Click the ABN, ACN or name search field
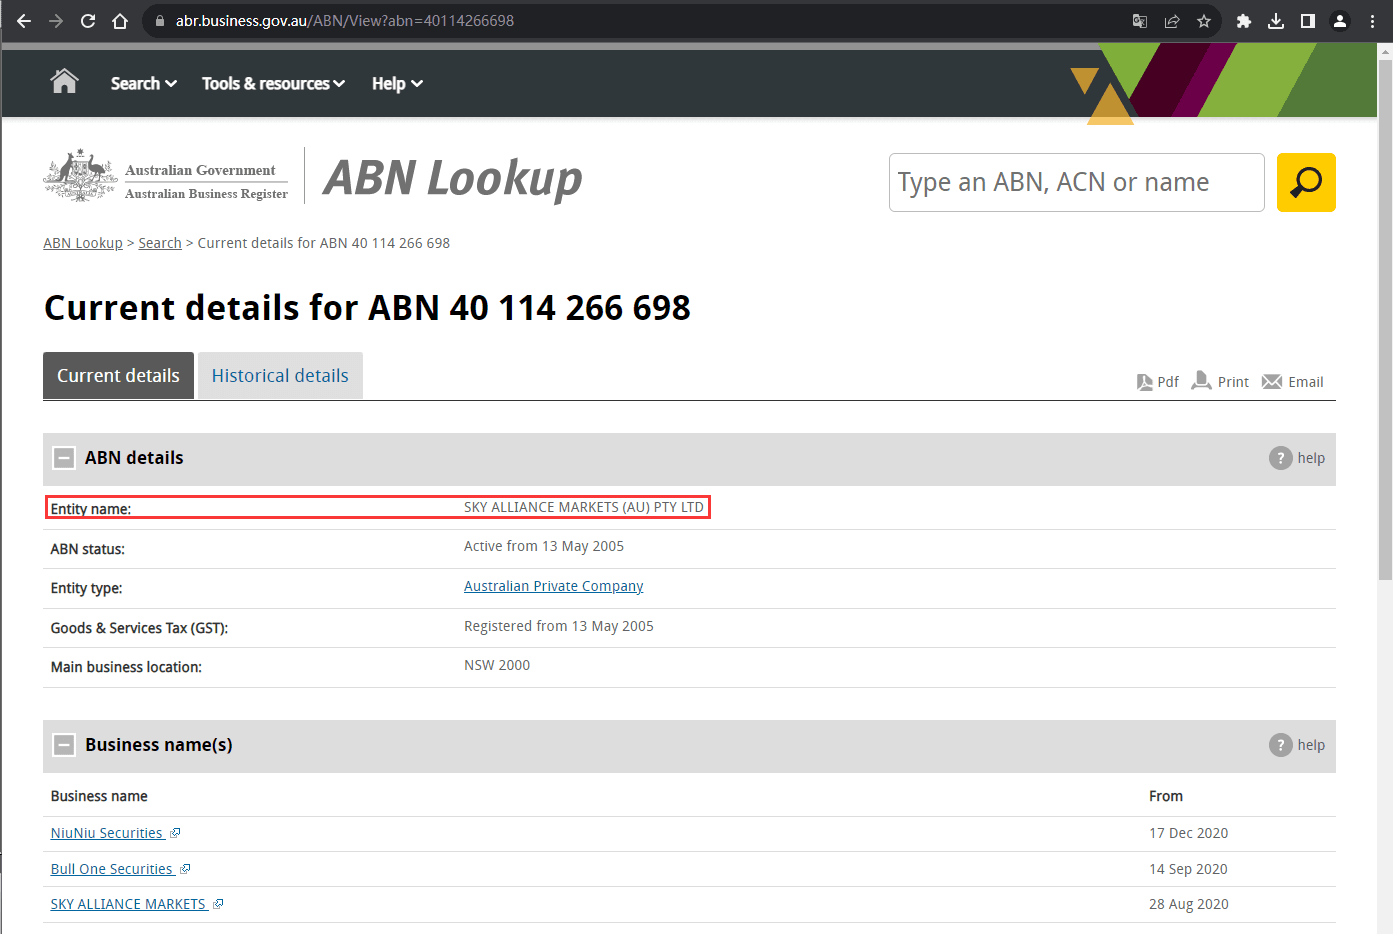The image size is (1393, 934). (x=1076, y=182)
